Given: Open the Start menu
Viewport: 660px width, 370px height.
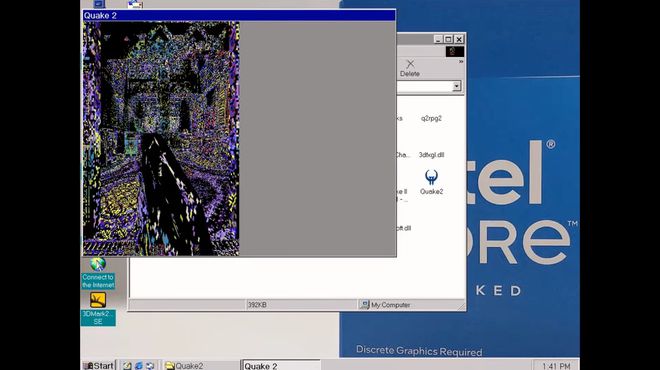Looking at the screenshot, I should pyautogui.click(x=99, y=365).
